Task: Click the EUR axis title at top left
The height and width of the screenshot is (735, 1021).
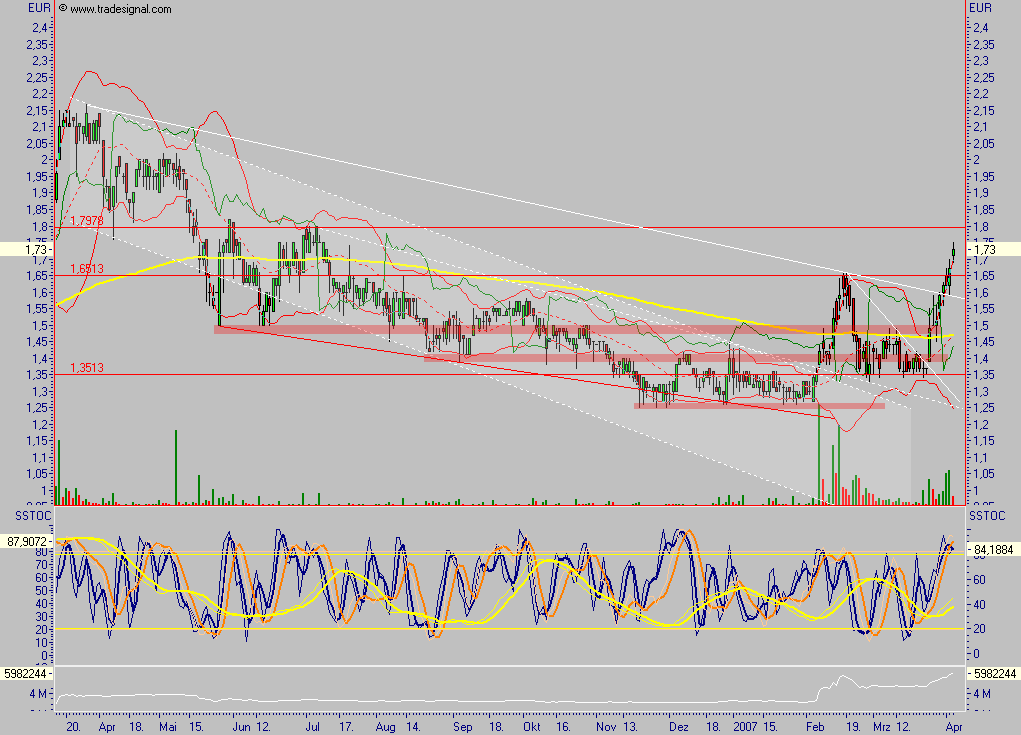Action: (x=37, y=7)
